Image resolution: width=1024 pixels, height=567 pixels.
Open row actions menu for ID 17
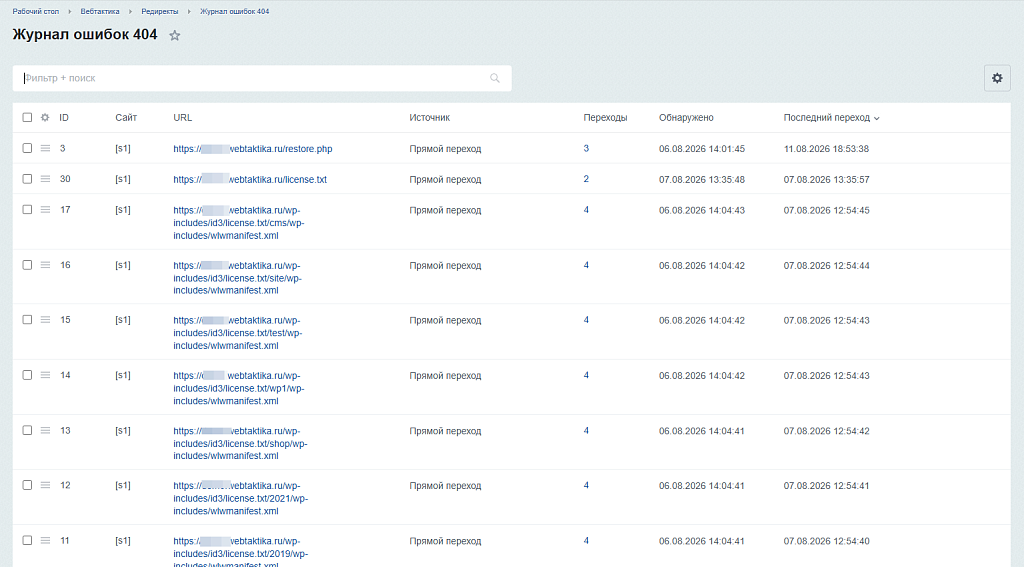45,210
